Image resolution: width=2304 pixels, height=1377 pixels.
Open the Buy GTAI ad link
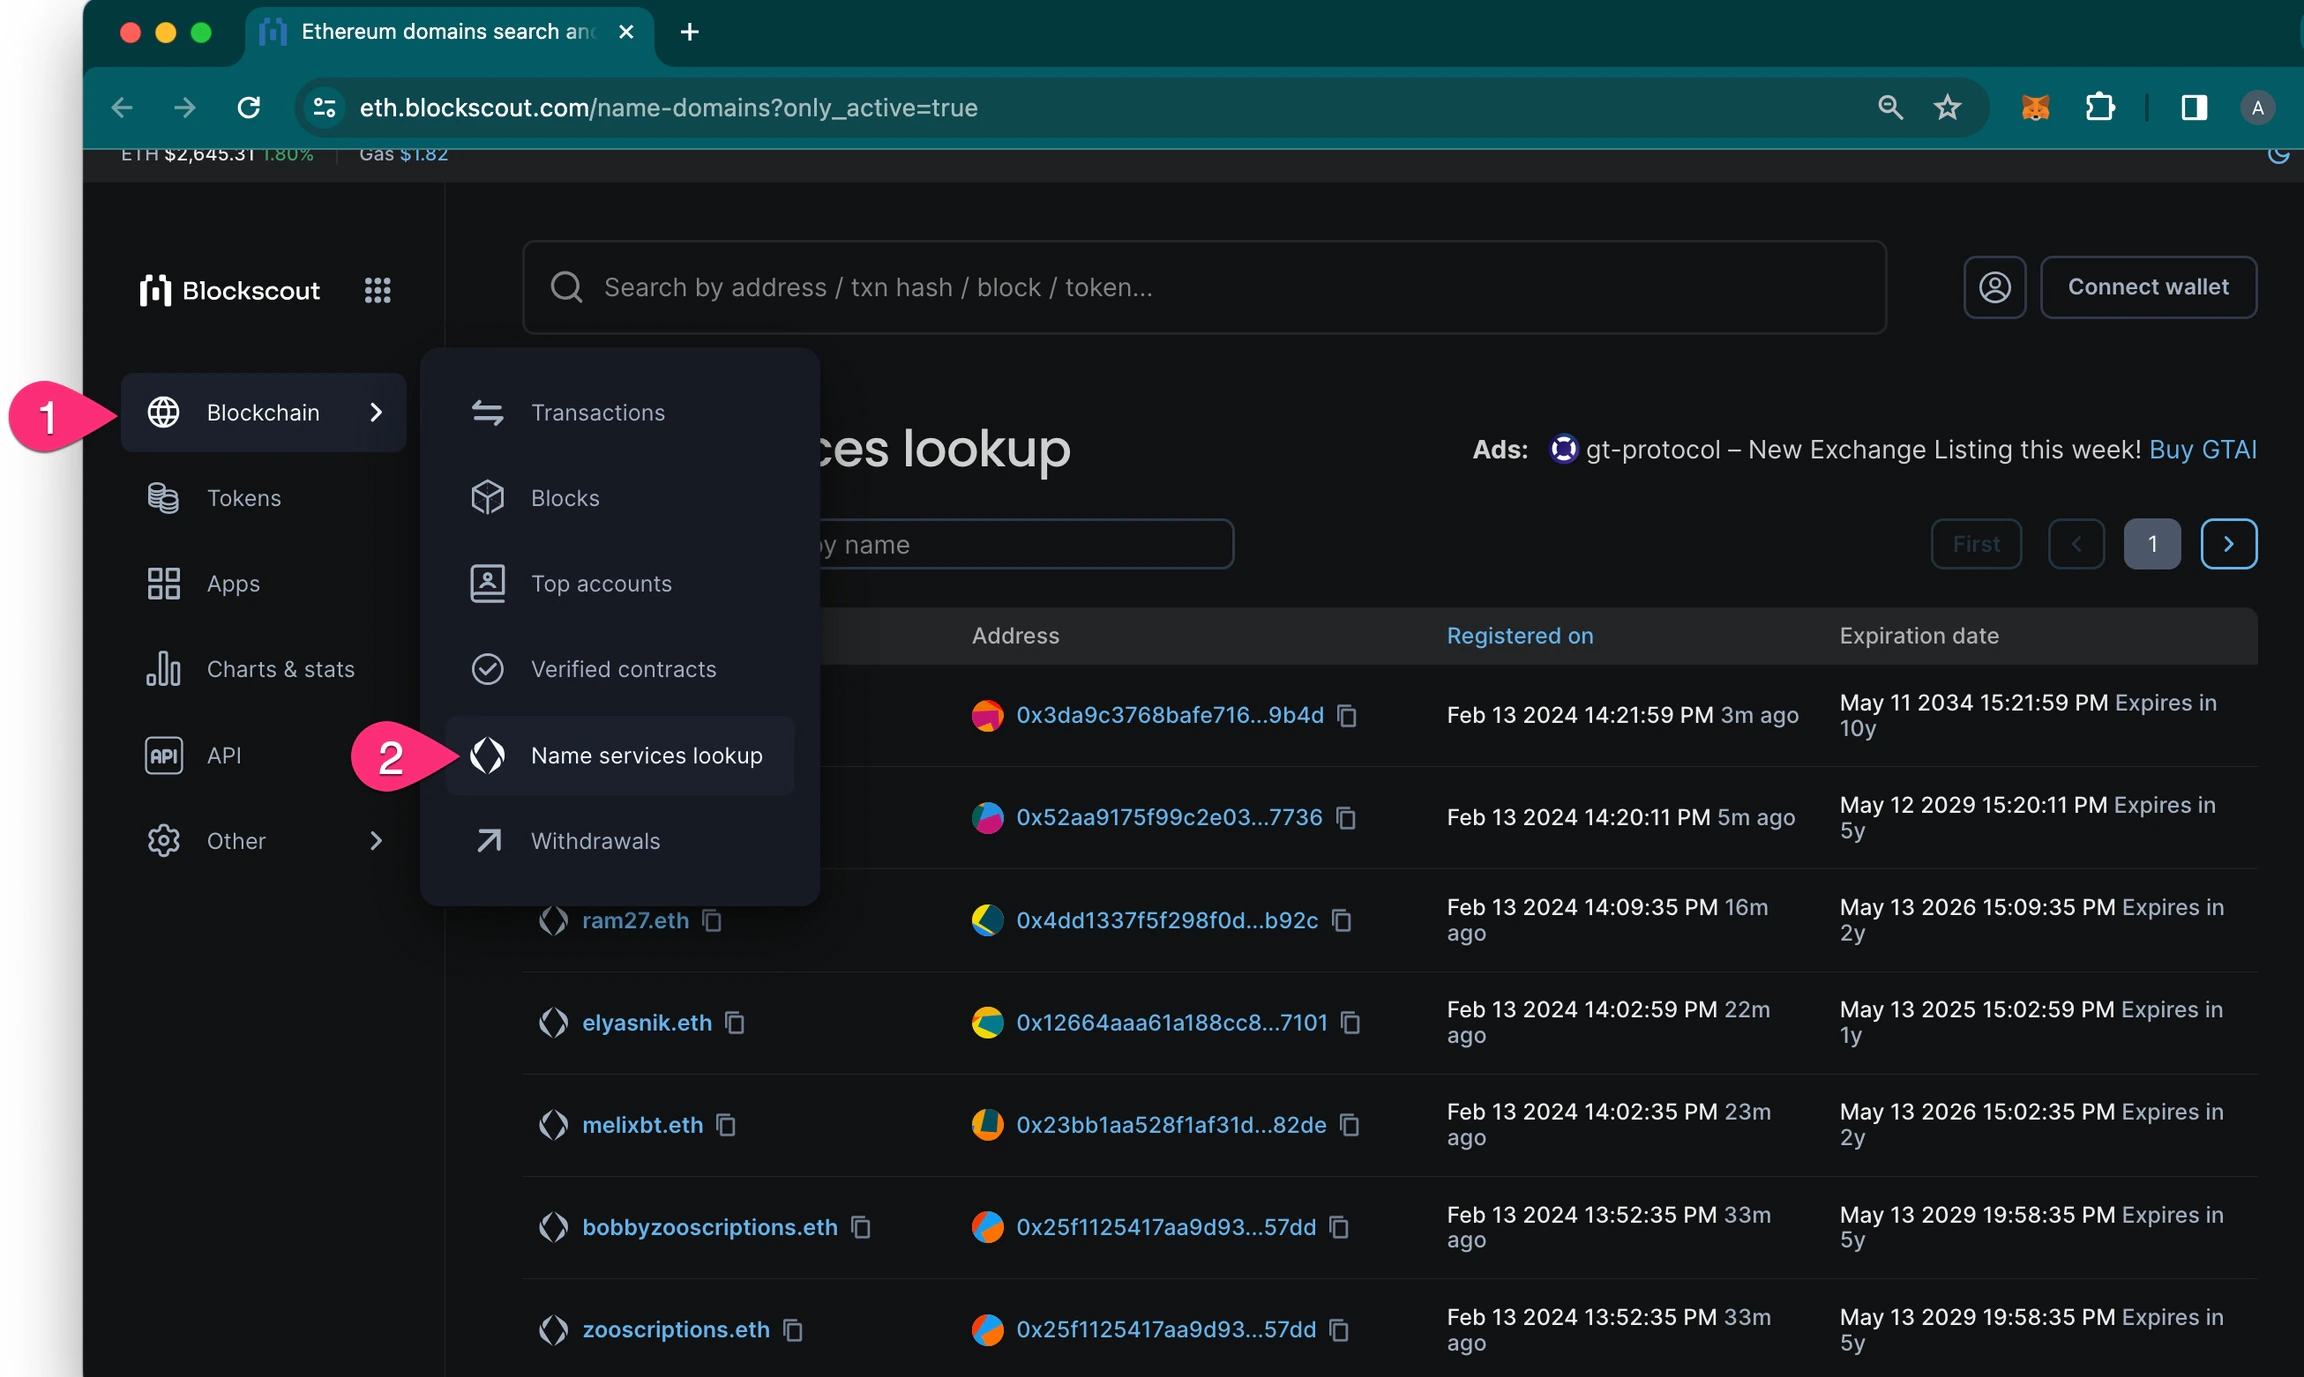[x=2202, y=450]
